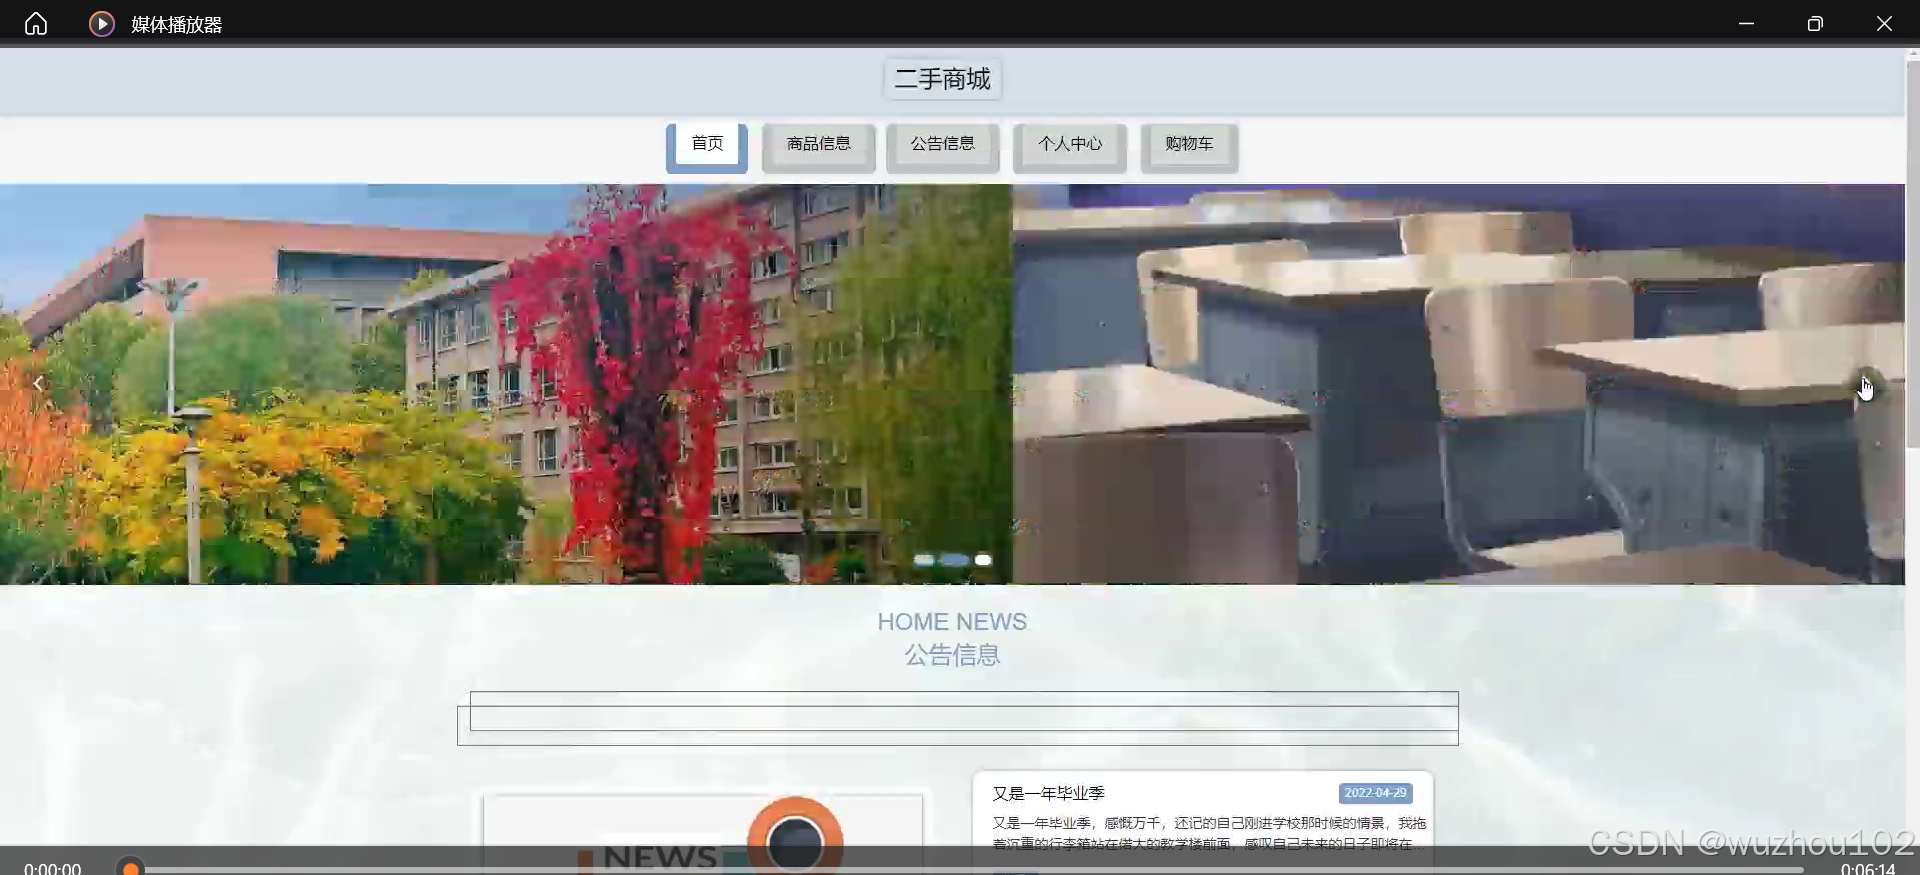Click the 二手商城 site title
Image resolution: width=1920 pixels, height=875 pixels.
[x=942, y=79]
